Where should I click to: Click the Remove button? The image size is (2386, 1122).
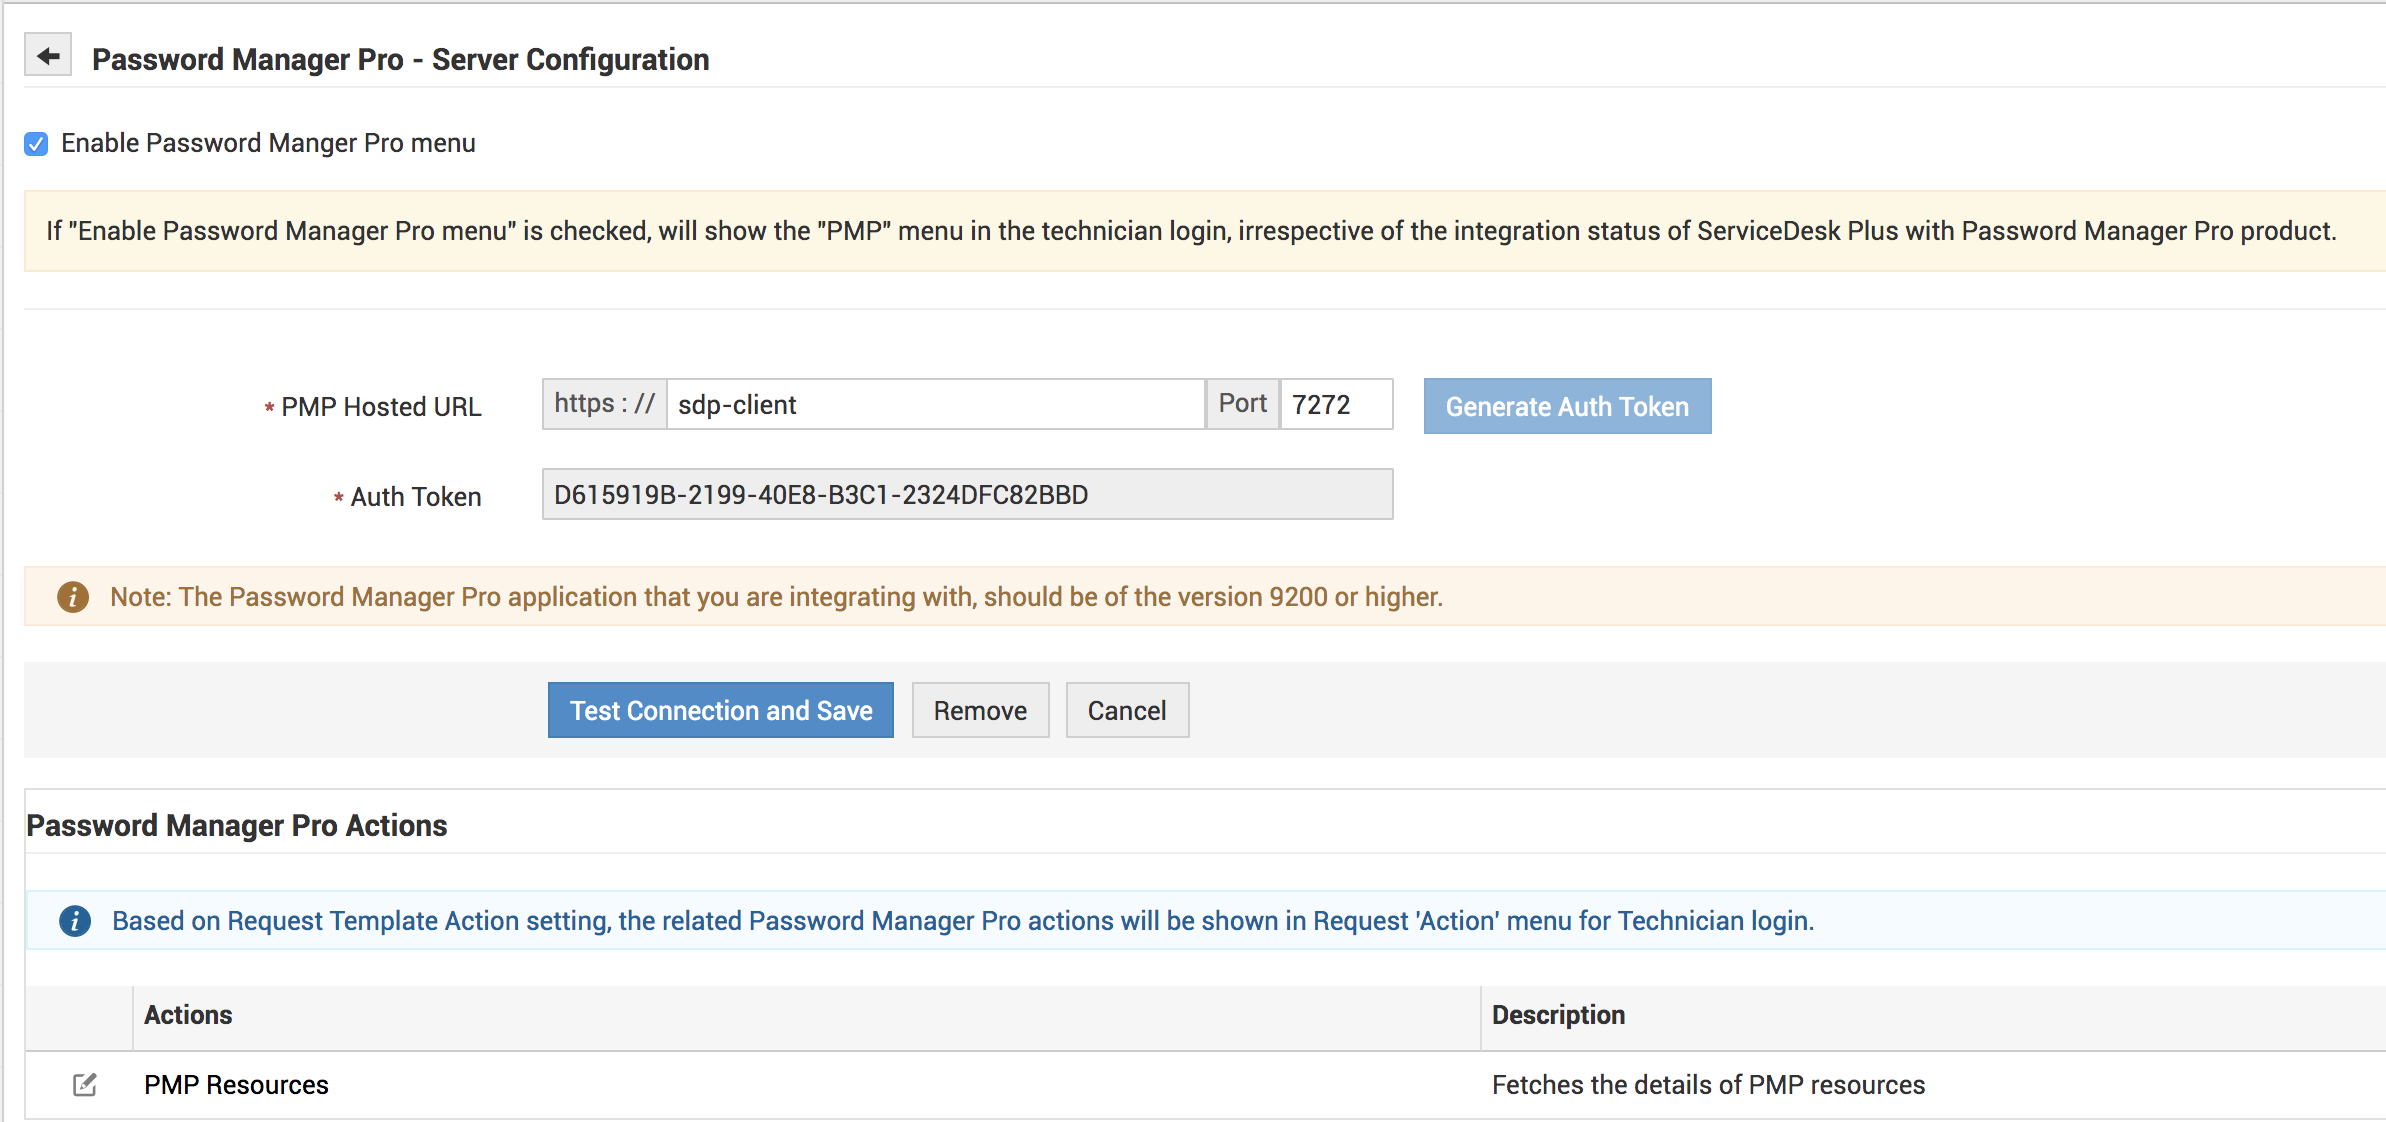(980, 710)
